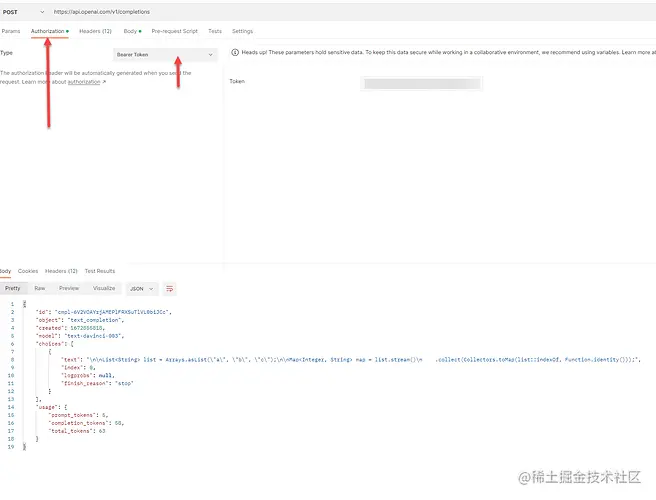Open the response Cookies tab
This screenshot has width=656, height=500.
pyautogui.click(x=28, y=271)
